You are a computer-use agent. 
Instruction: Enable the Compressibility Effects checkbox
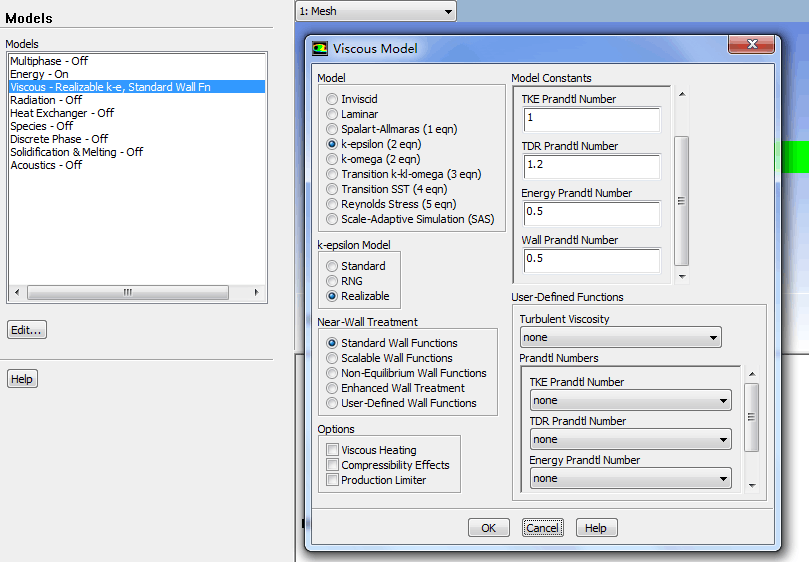[332, 465]
